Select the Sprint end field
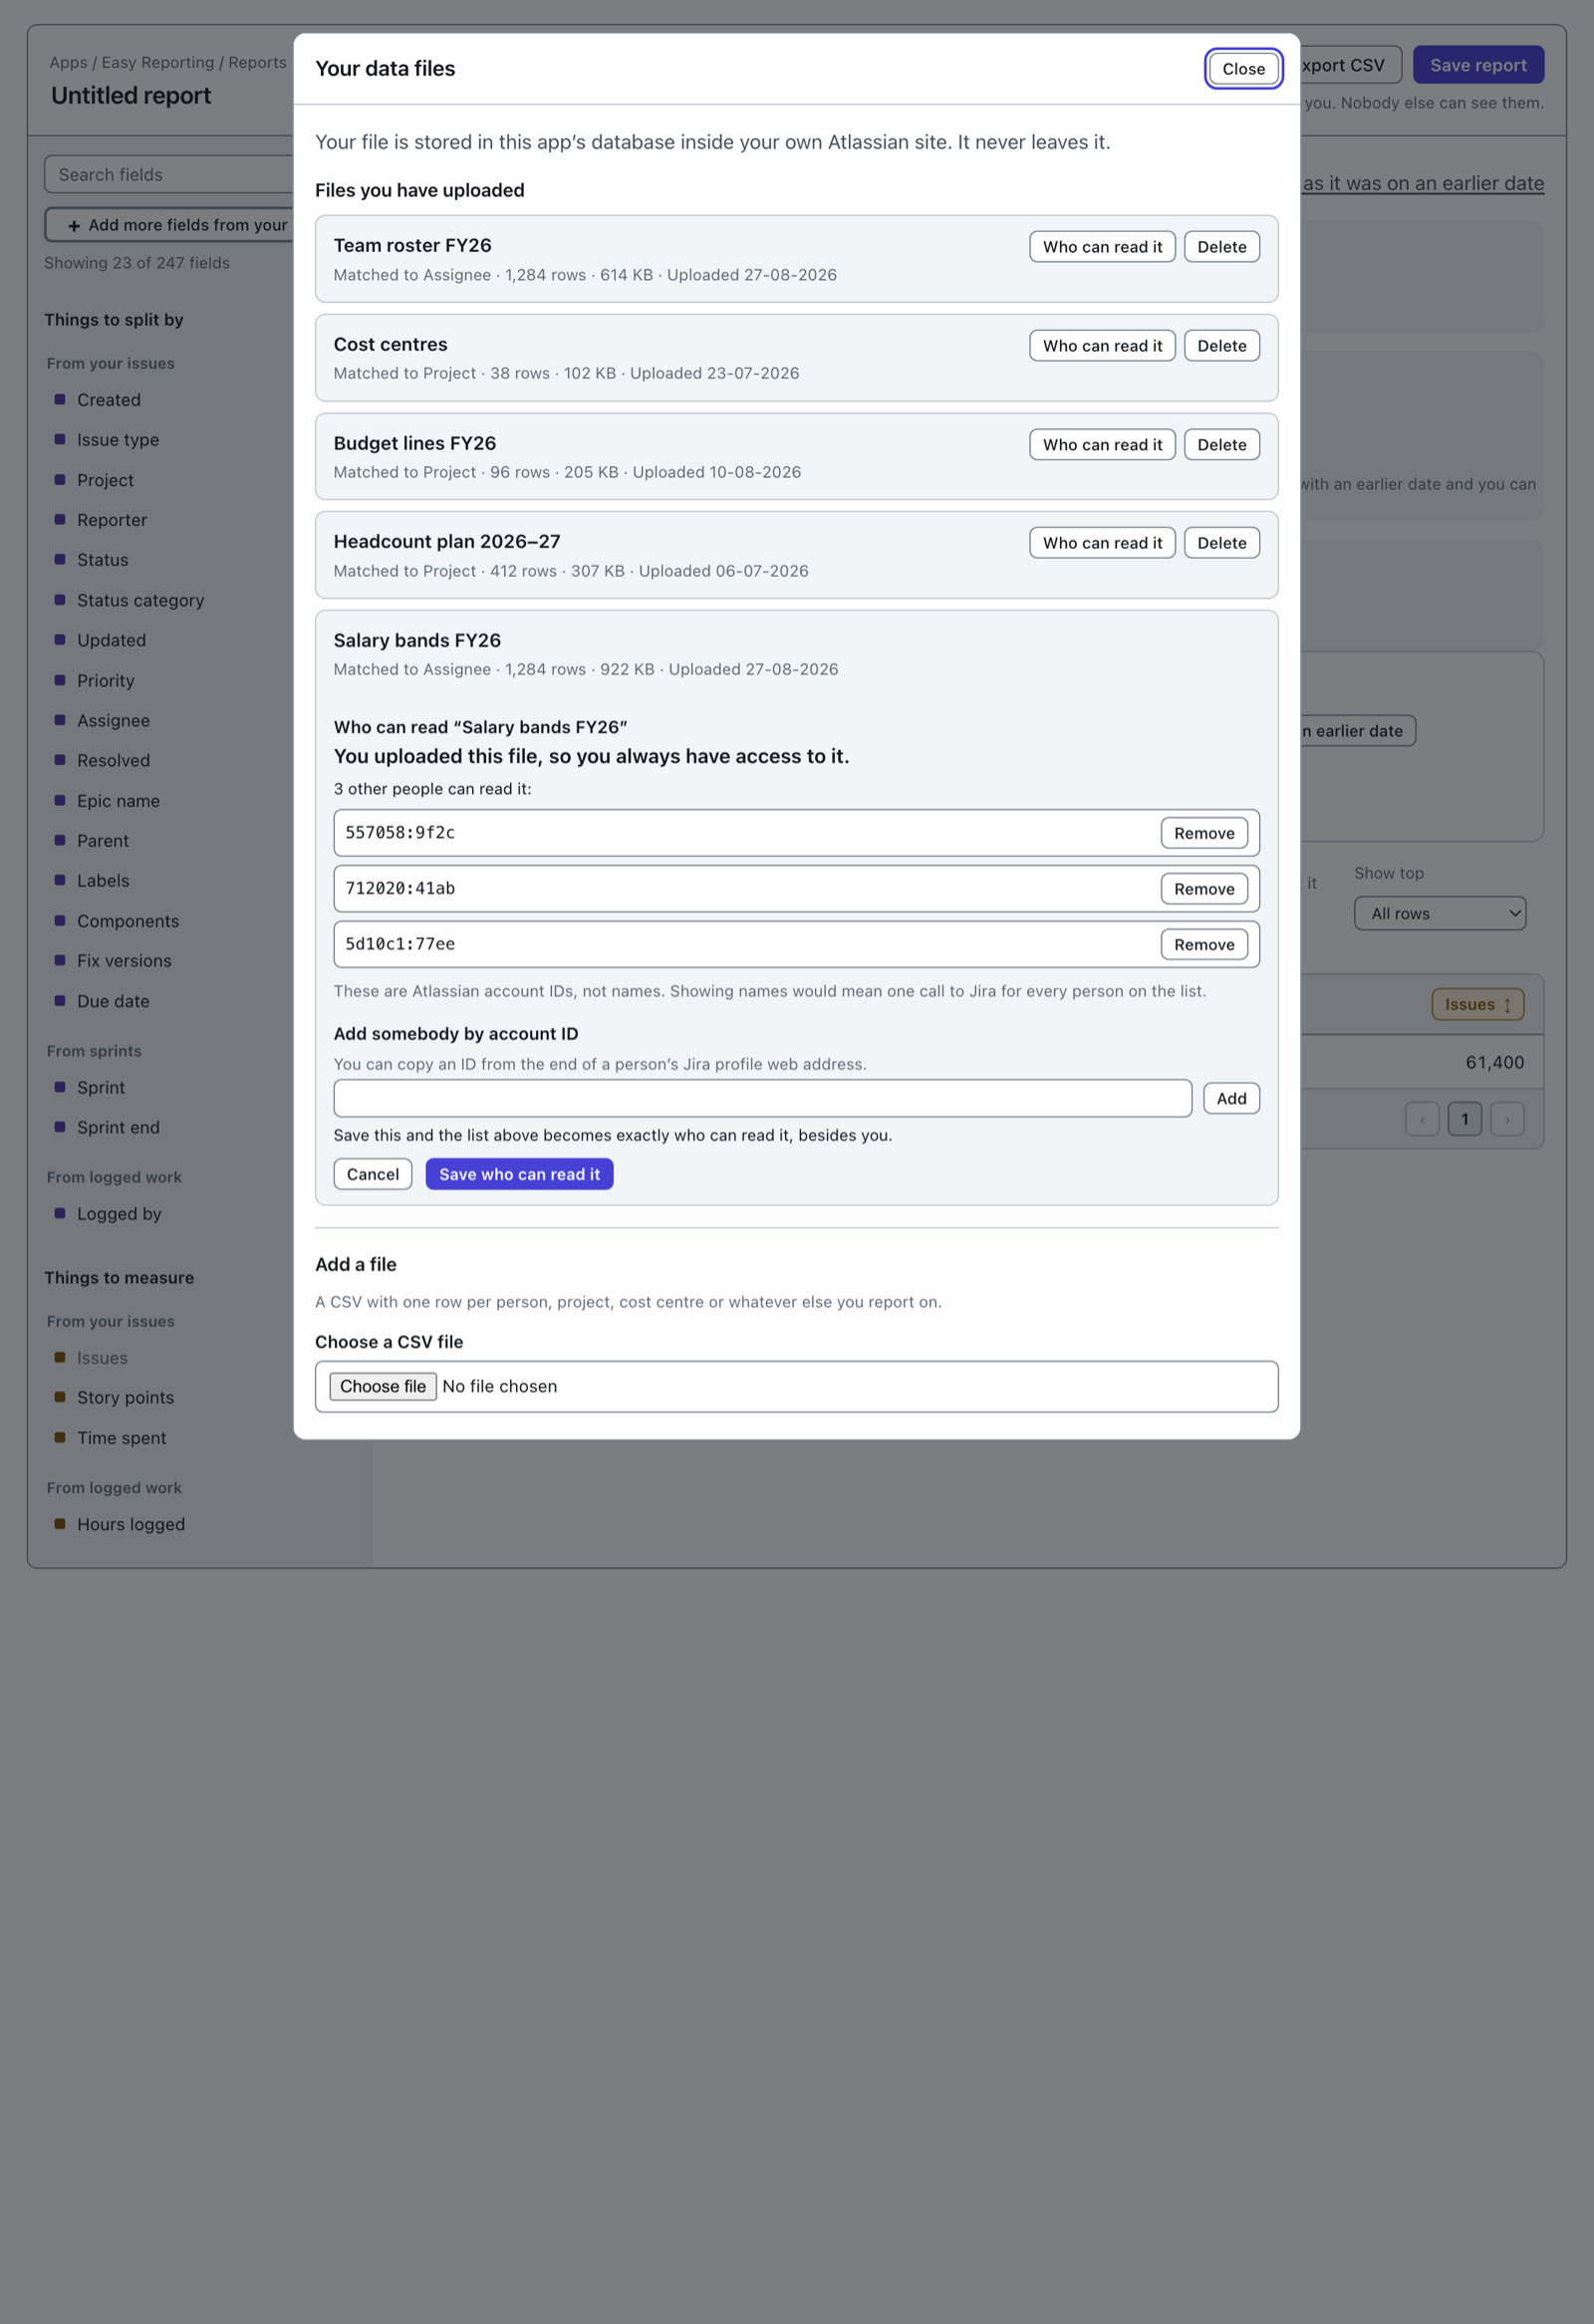1594x2324 pixels. coord(119,1127)
